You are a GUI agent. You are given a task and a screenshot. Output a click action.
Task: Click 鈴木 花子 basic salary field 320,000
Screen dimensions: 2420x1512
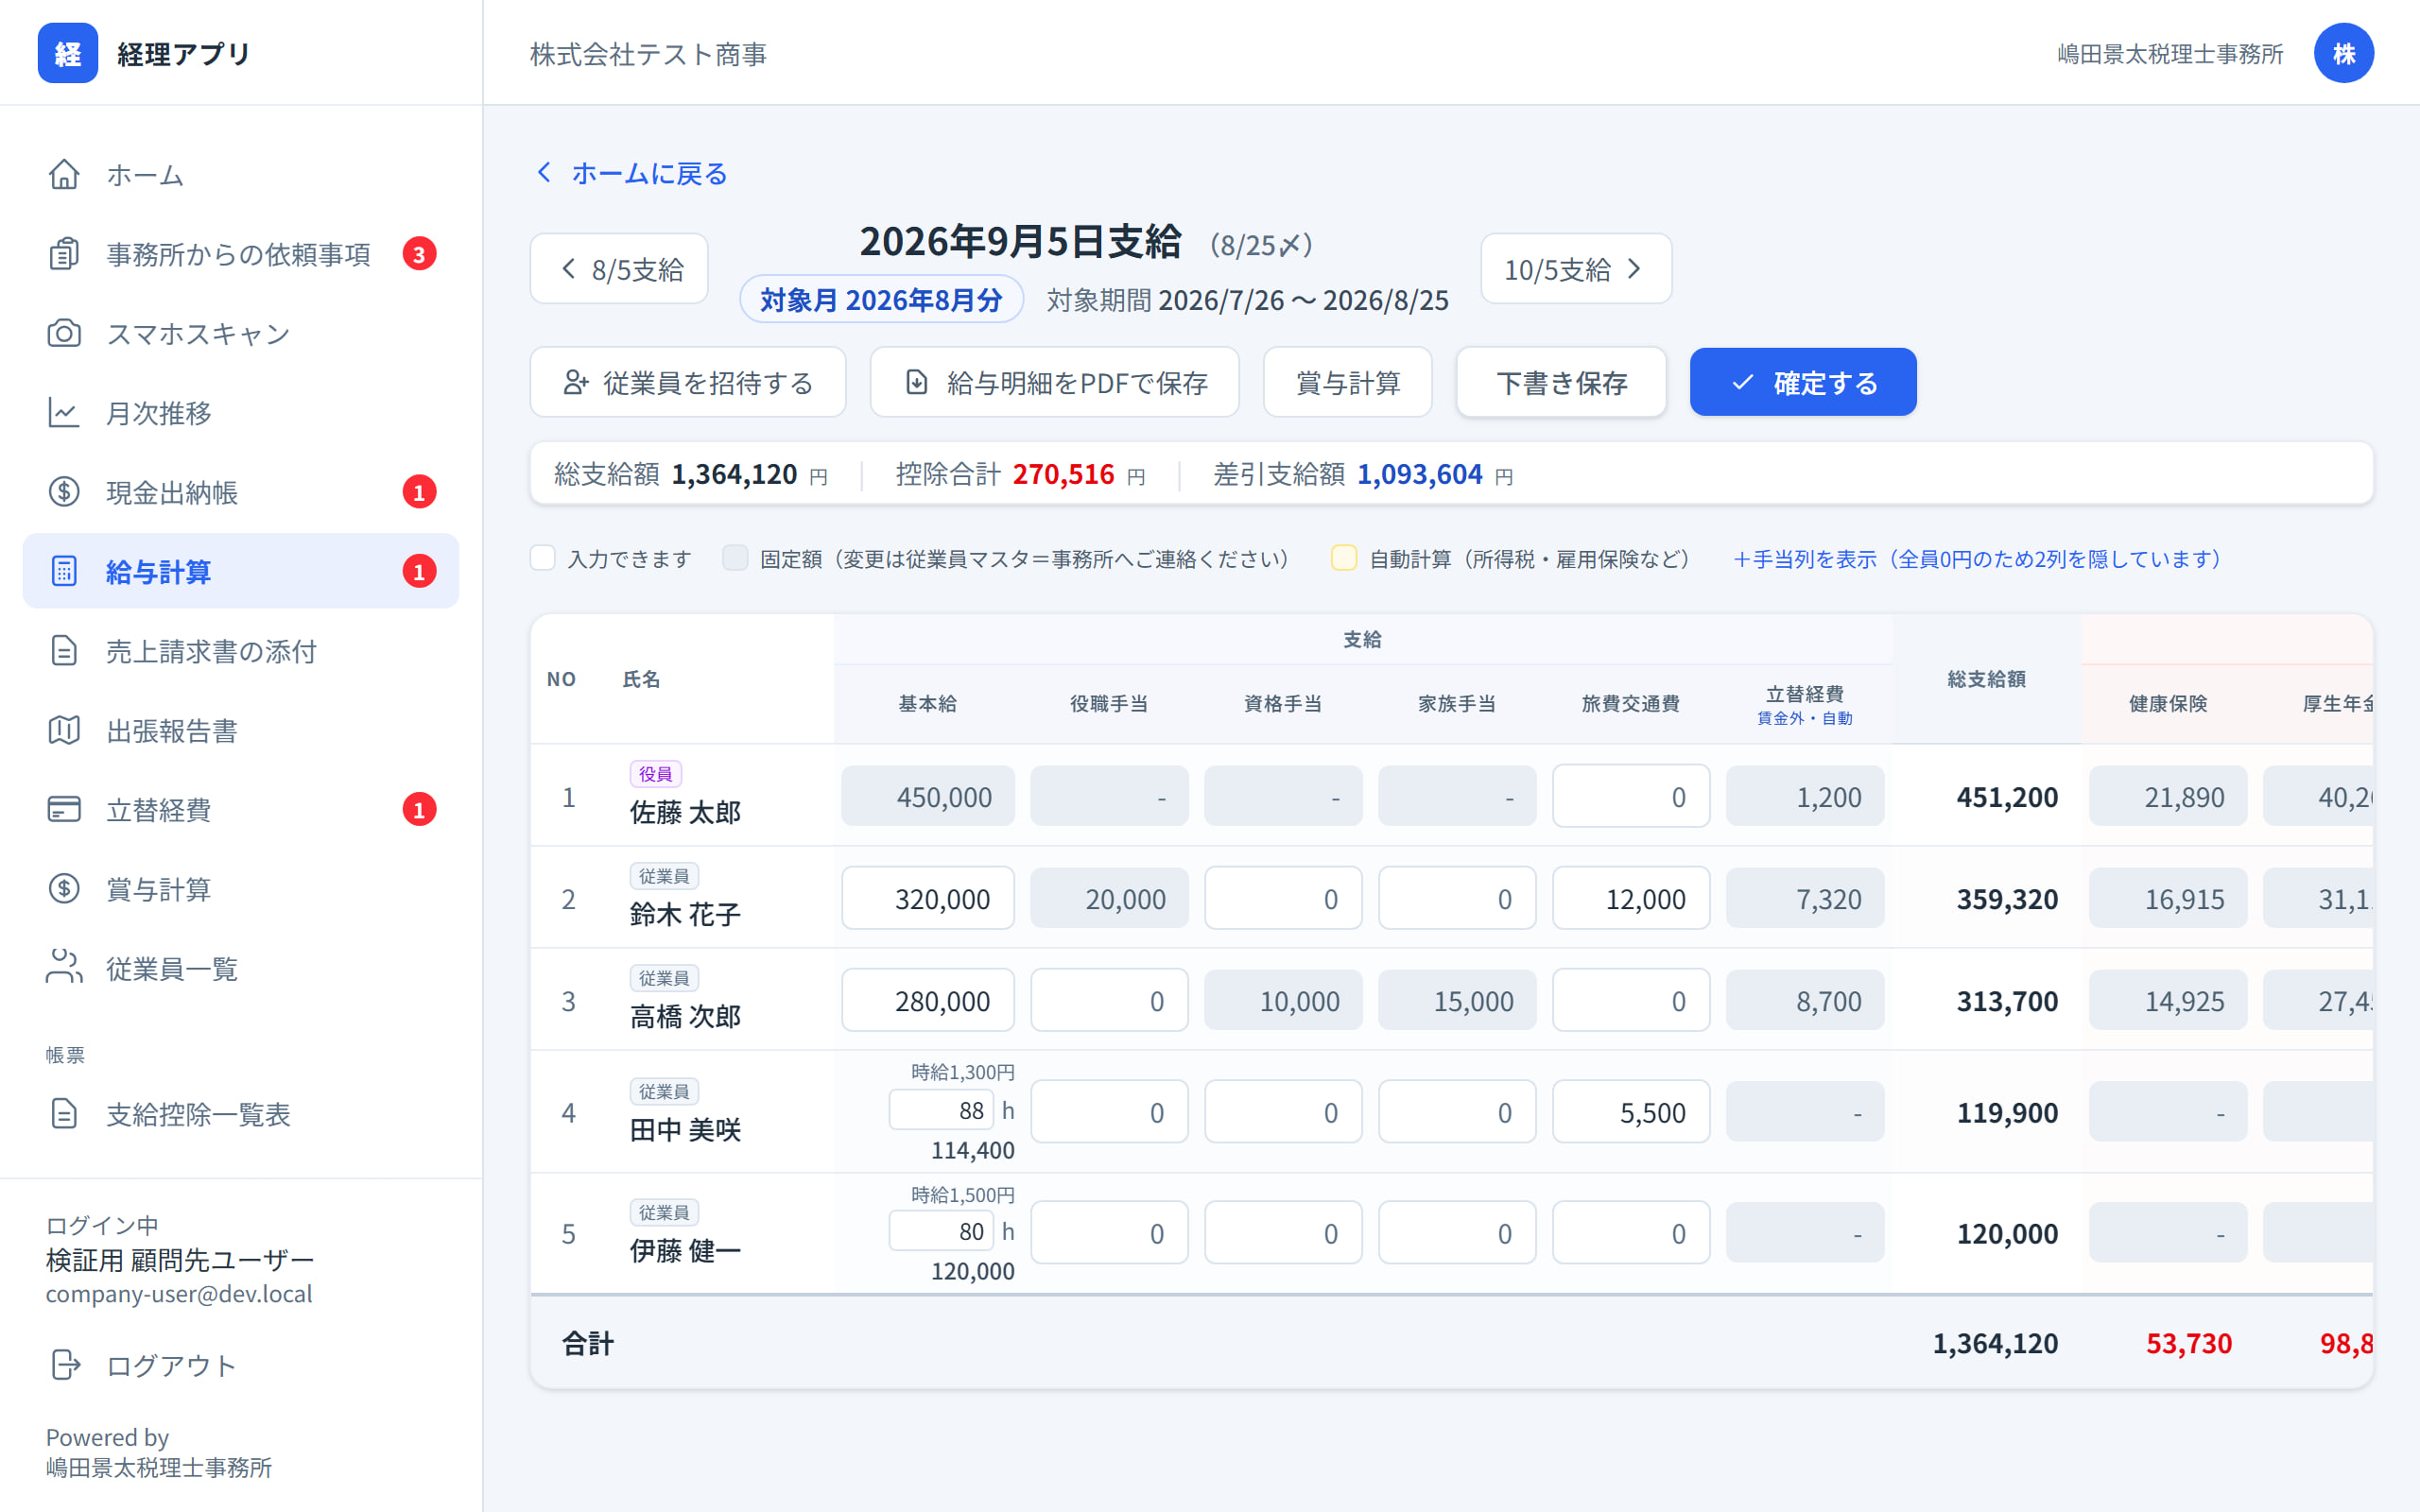[927, 899]
